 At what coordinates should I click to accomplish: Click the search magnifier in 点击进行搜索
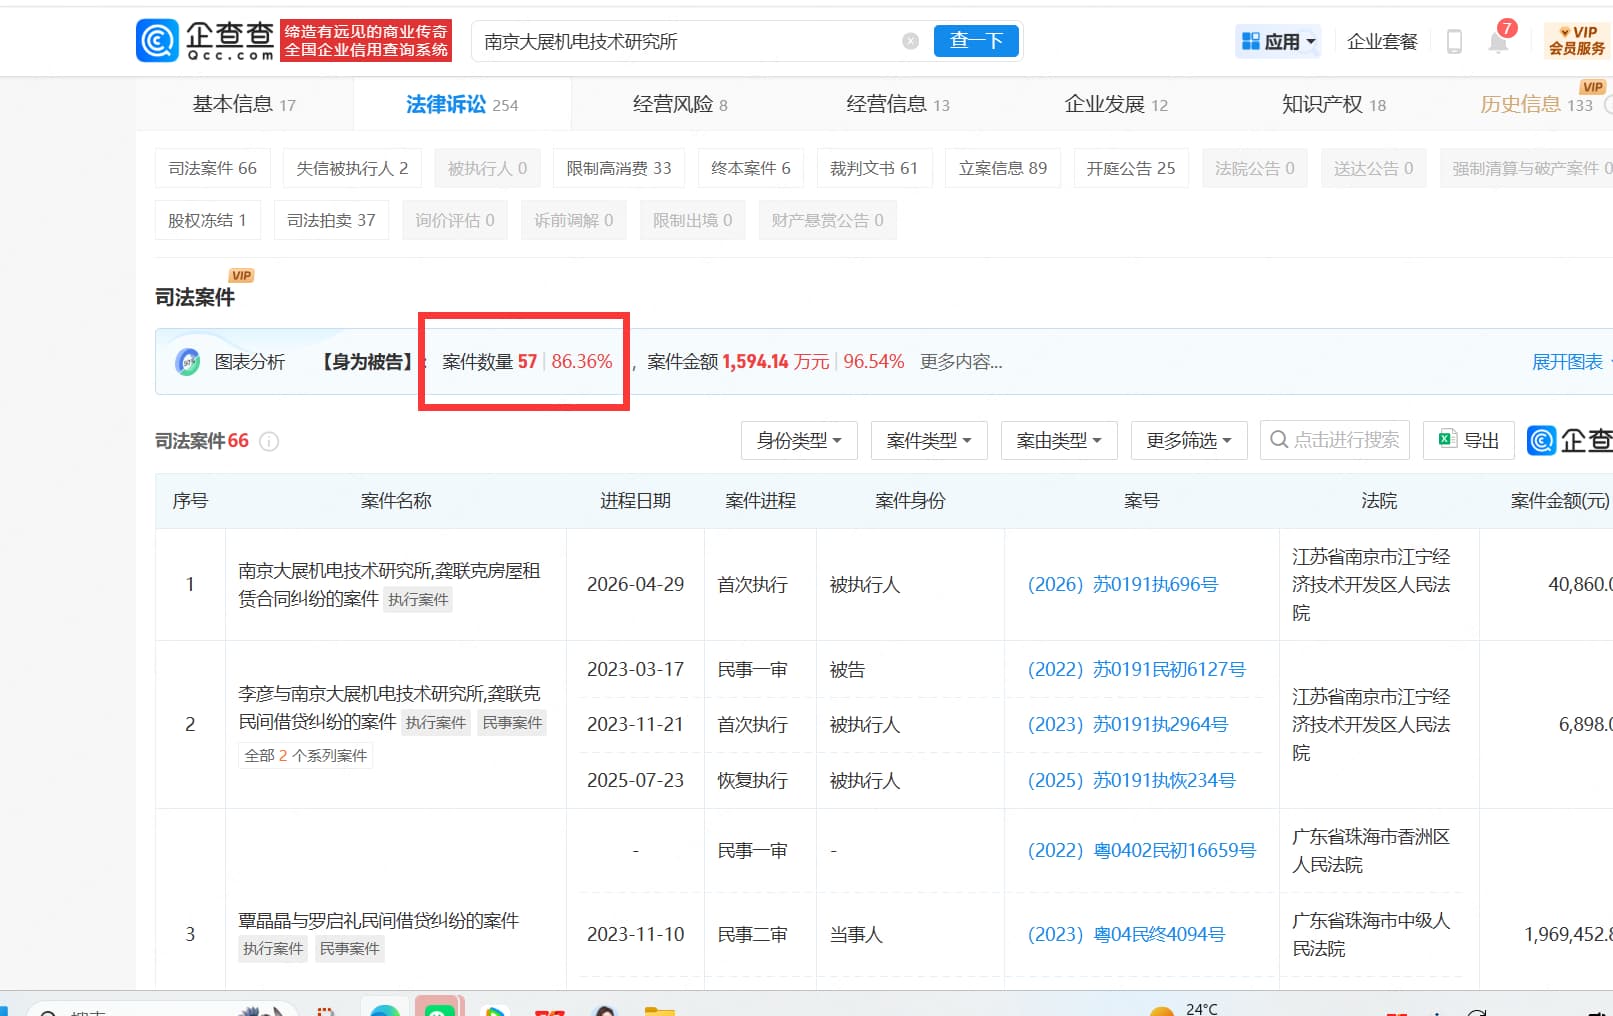click(1279, 440)
